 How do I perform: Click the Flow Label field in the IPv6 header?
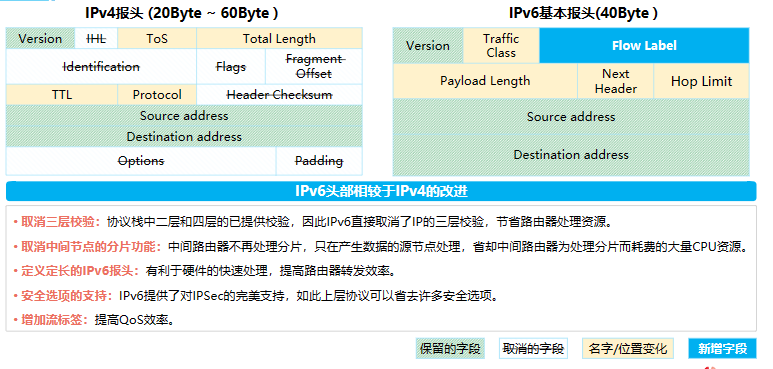644,45
